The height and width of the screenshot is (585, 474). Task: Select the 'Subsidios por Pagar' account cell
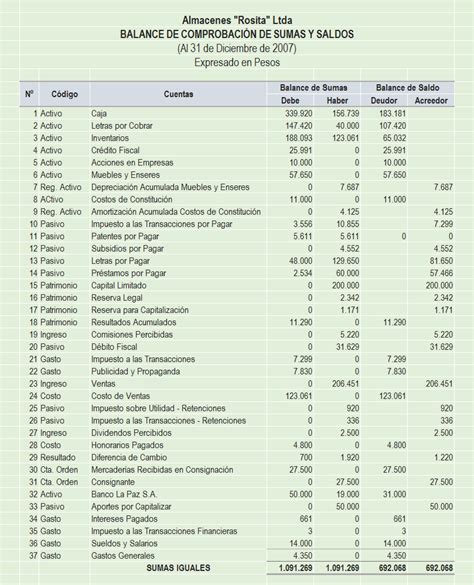click(x=127, y=249)
